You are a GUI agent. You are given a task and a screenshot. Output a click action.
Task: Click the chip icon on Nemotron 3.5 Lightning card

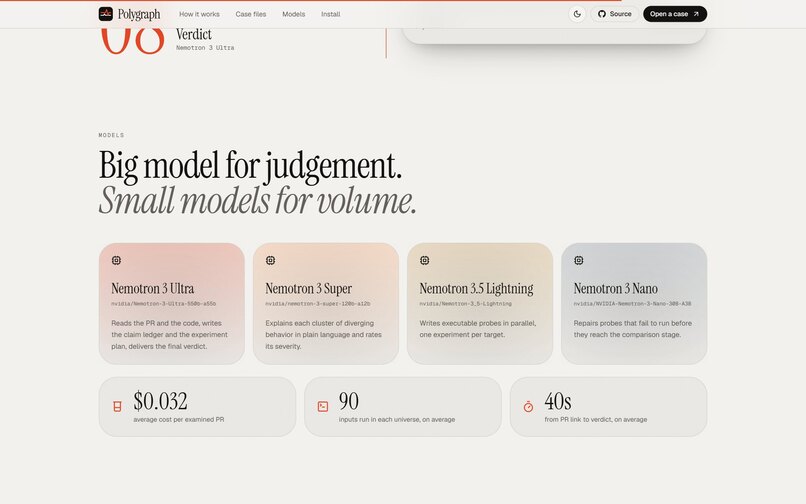425,260
